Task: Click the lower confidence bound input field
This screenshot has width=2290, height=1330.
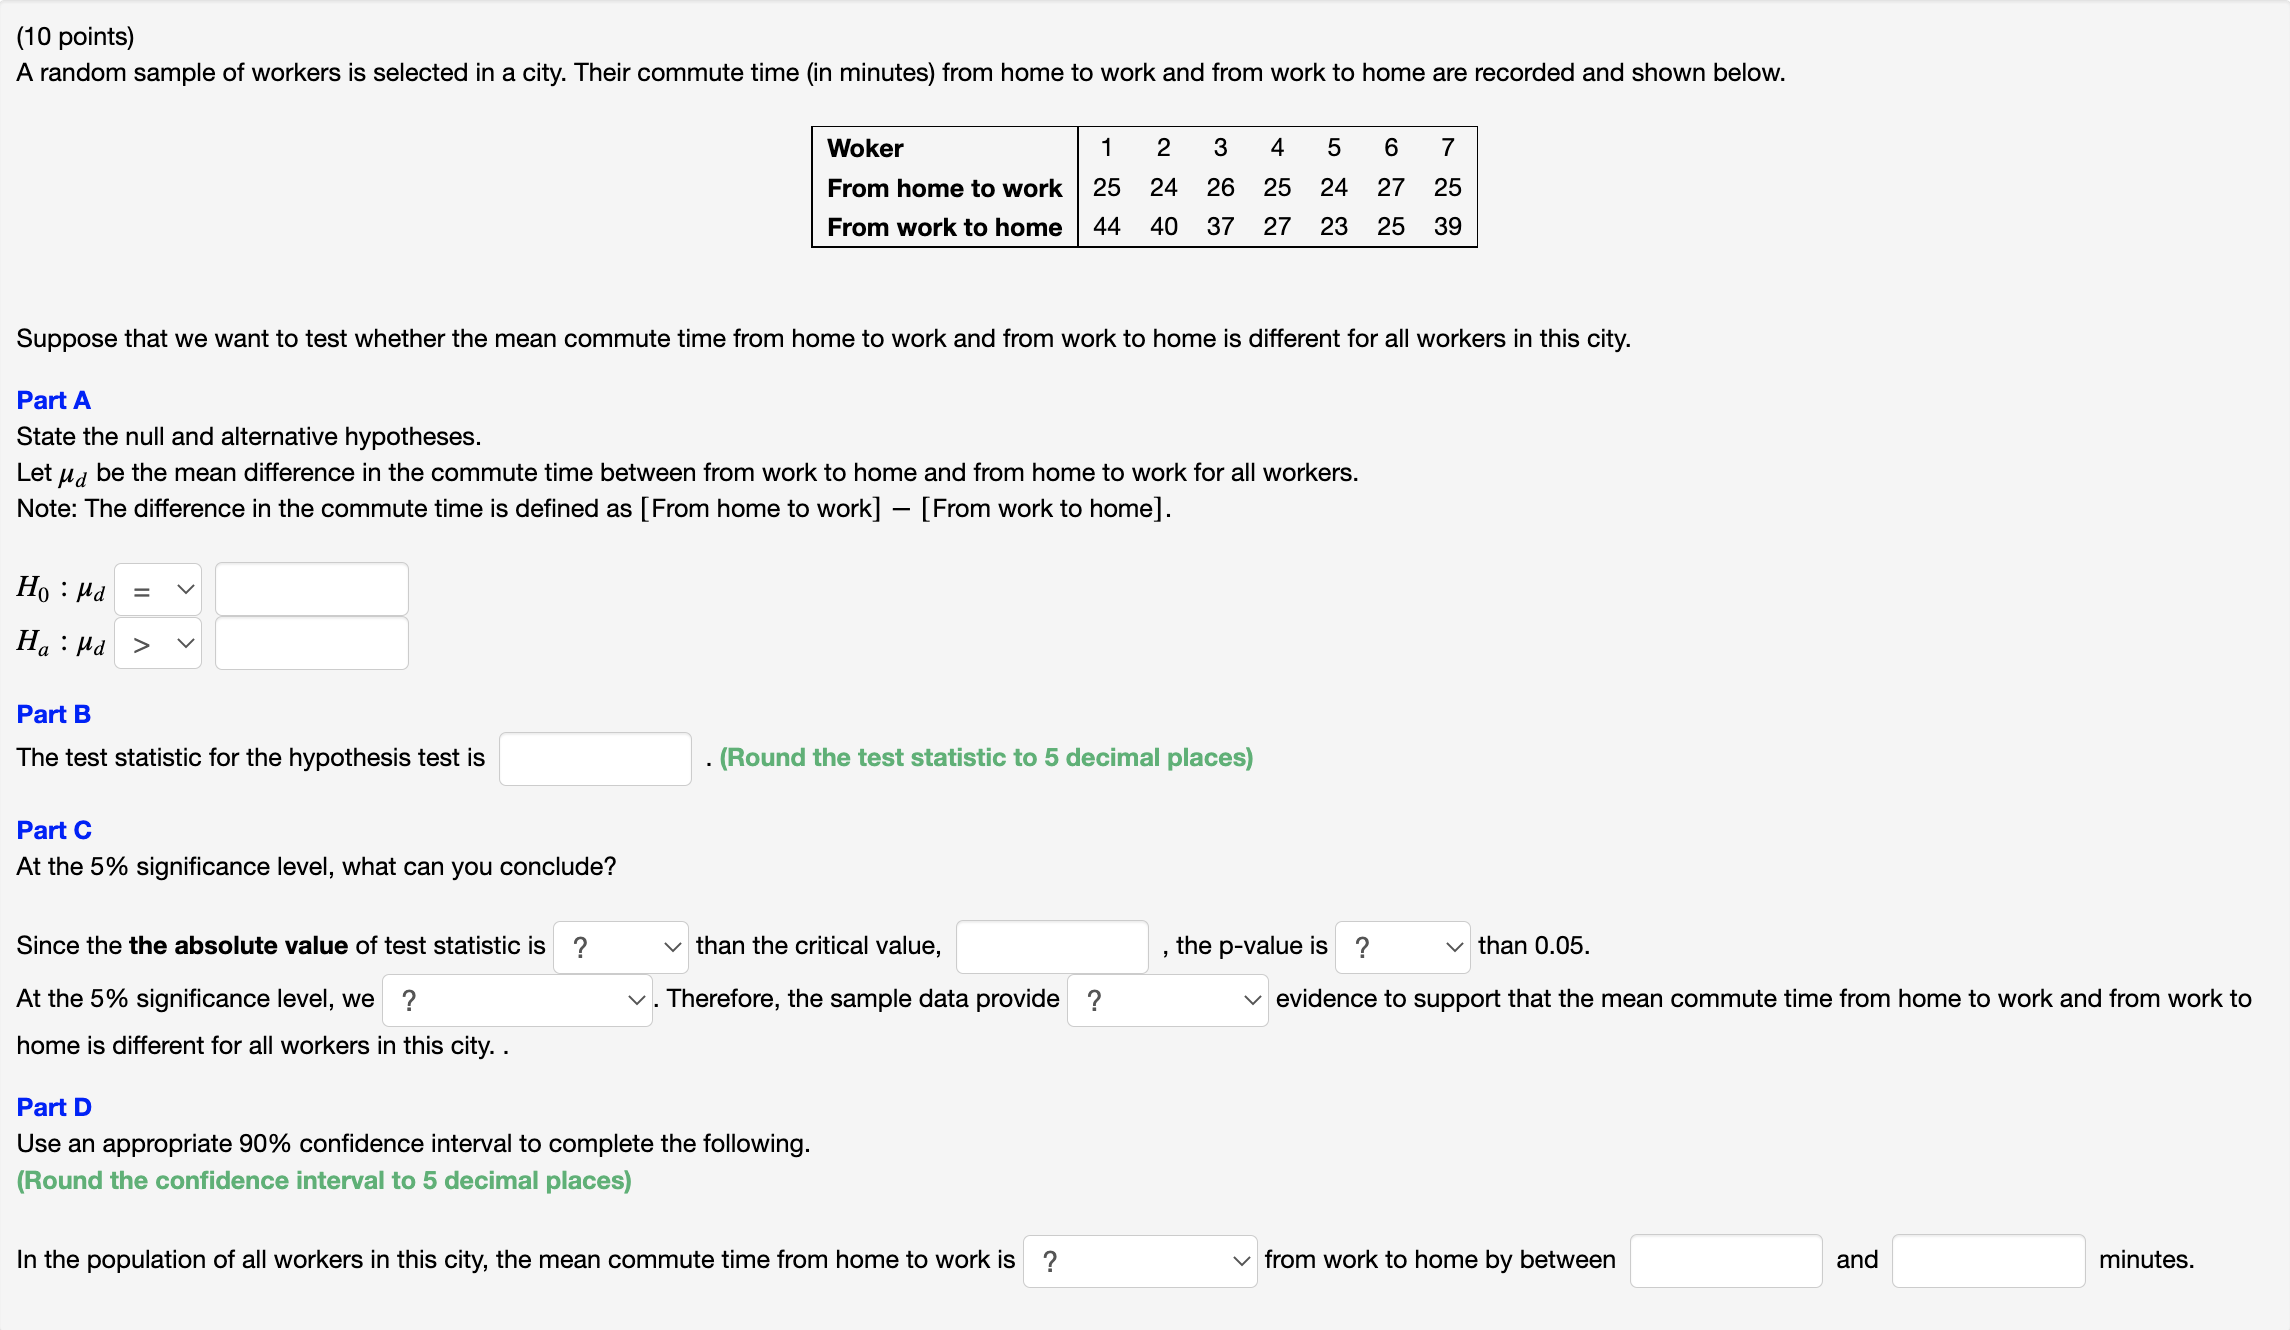Action: point(1725,1259)
